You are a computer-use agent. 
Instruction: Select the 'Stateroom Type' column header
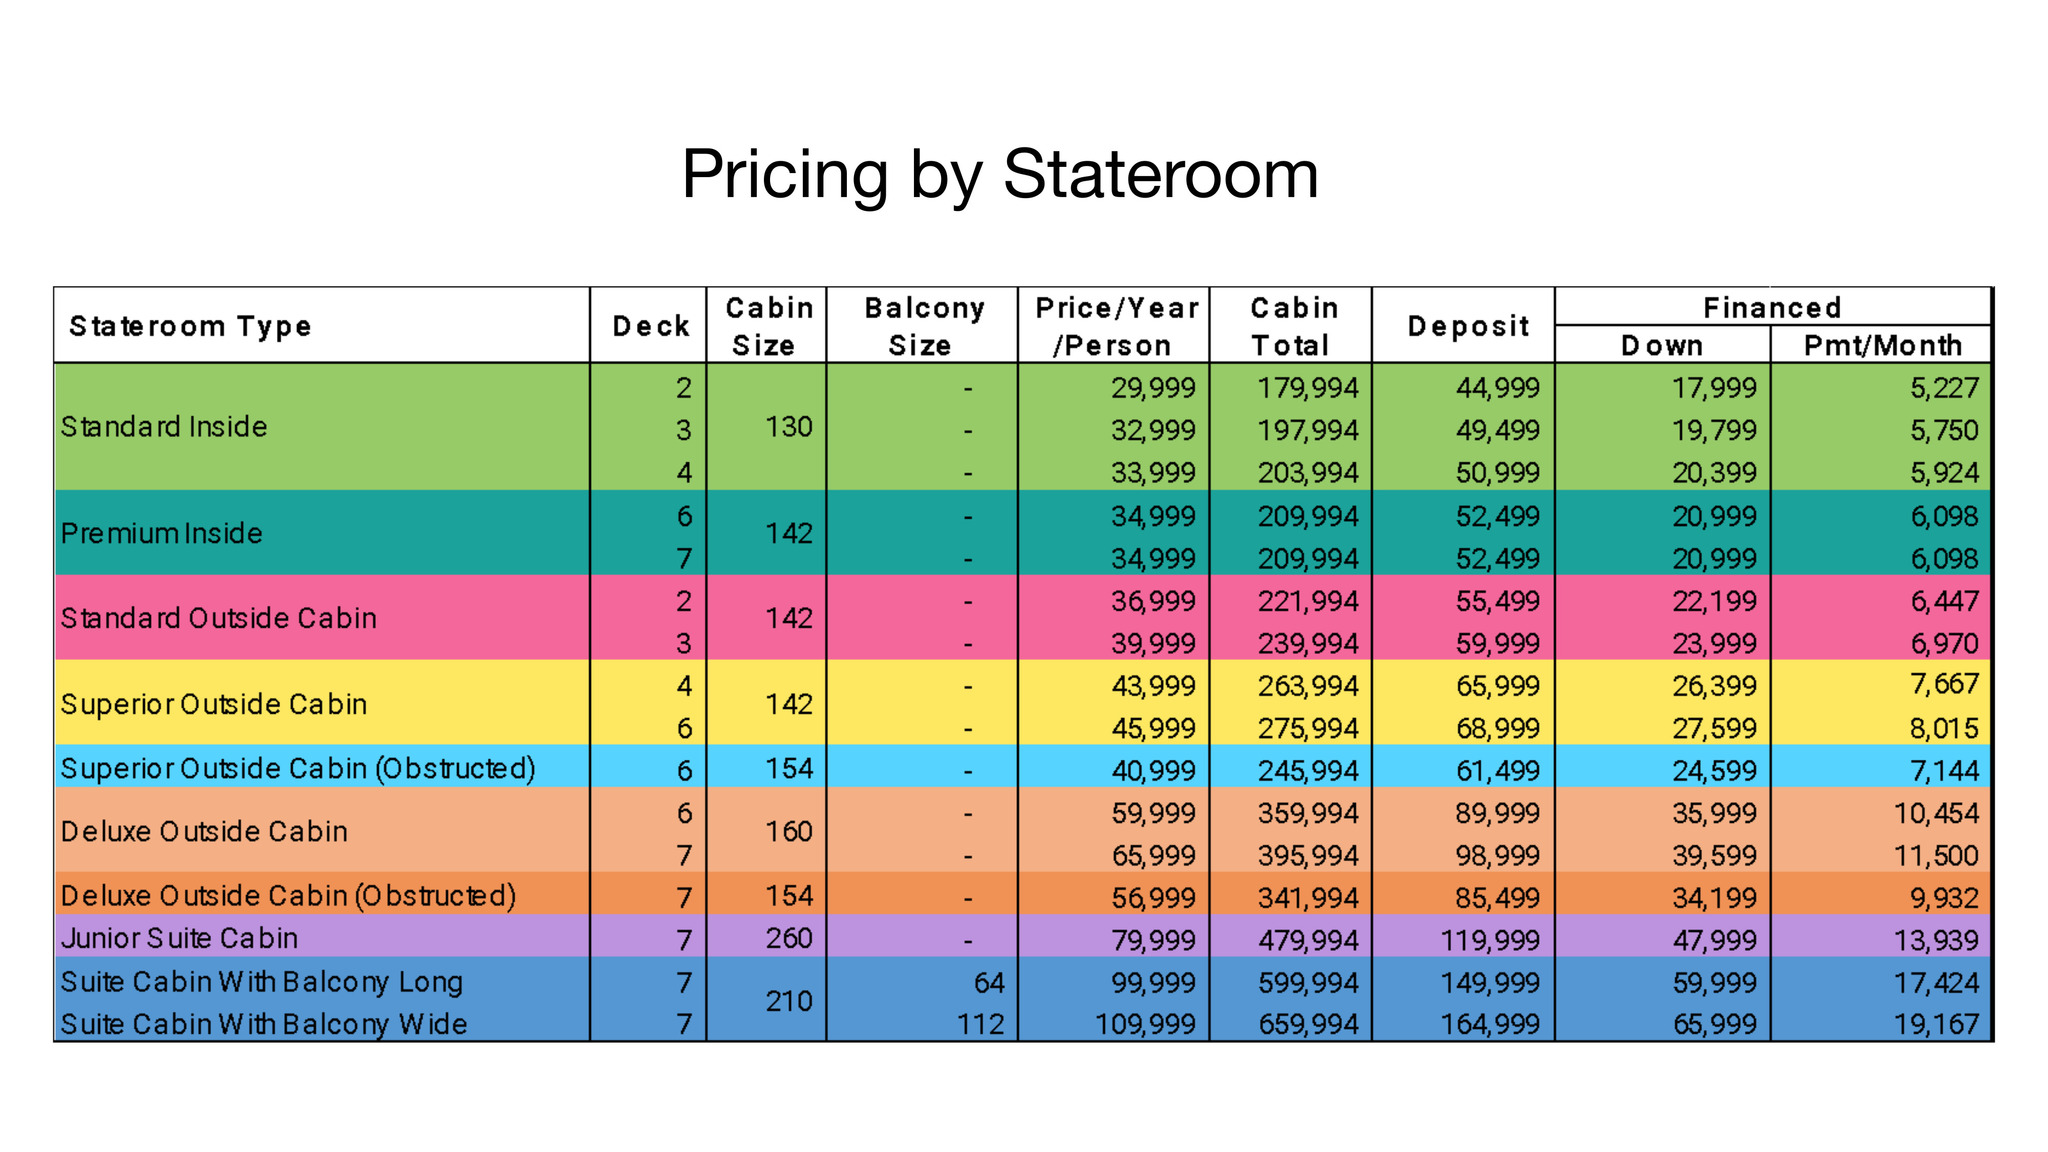tap(190, 326)
